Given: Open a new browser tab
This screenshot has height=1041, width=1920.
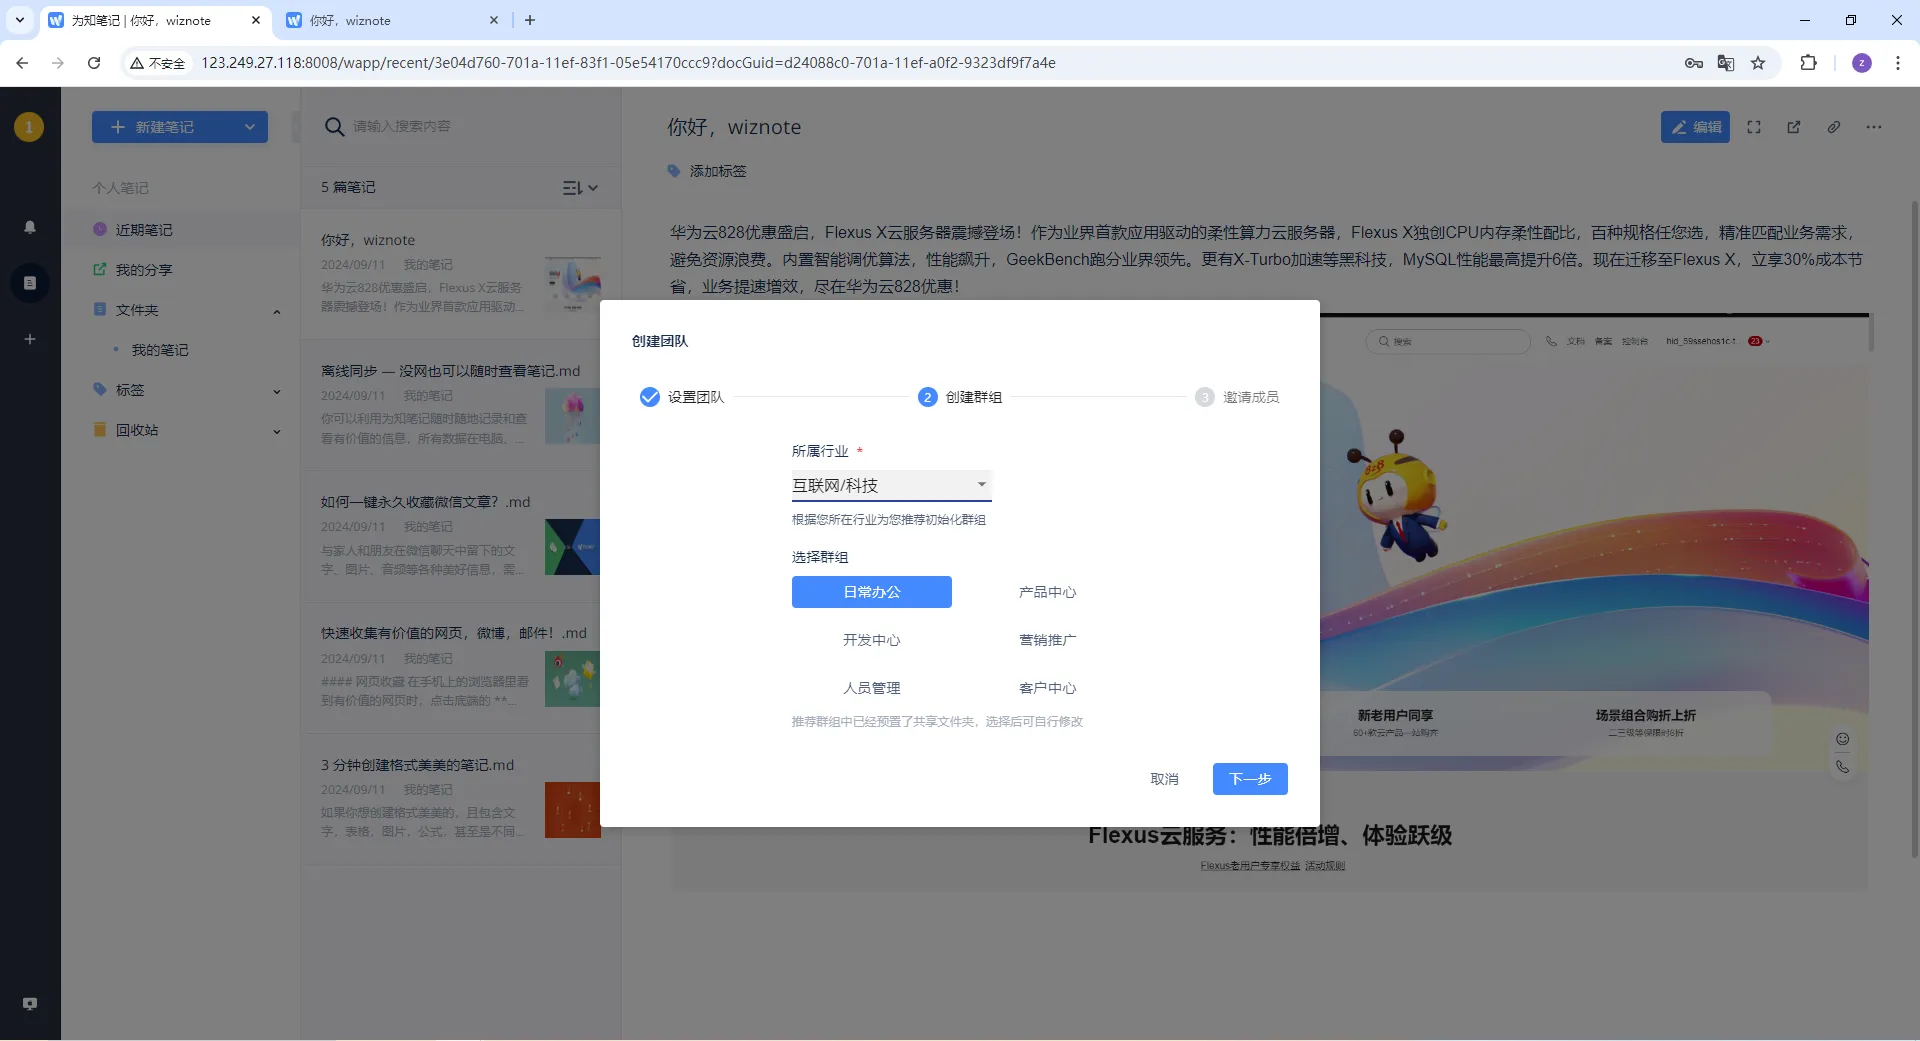Looking at the screenshot, I should click(530, 20).
